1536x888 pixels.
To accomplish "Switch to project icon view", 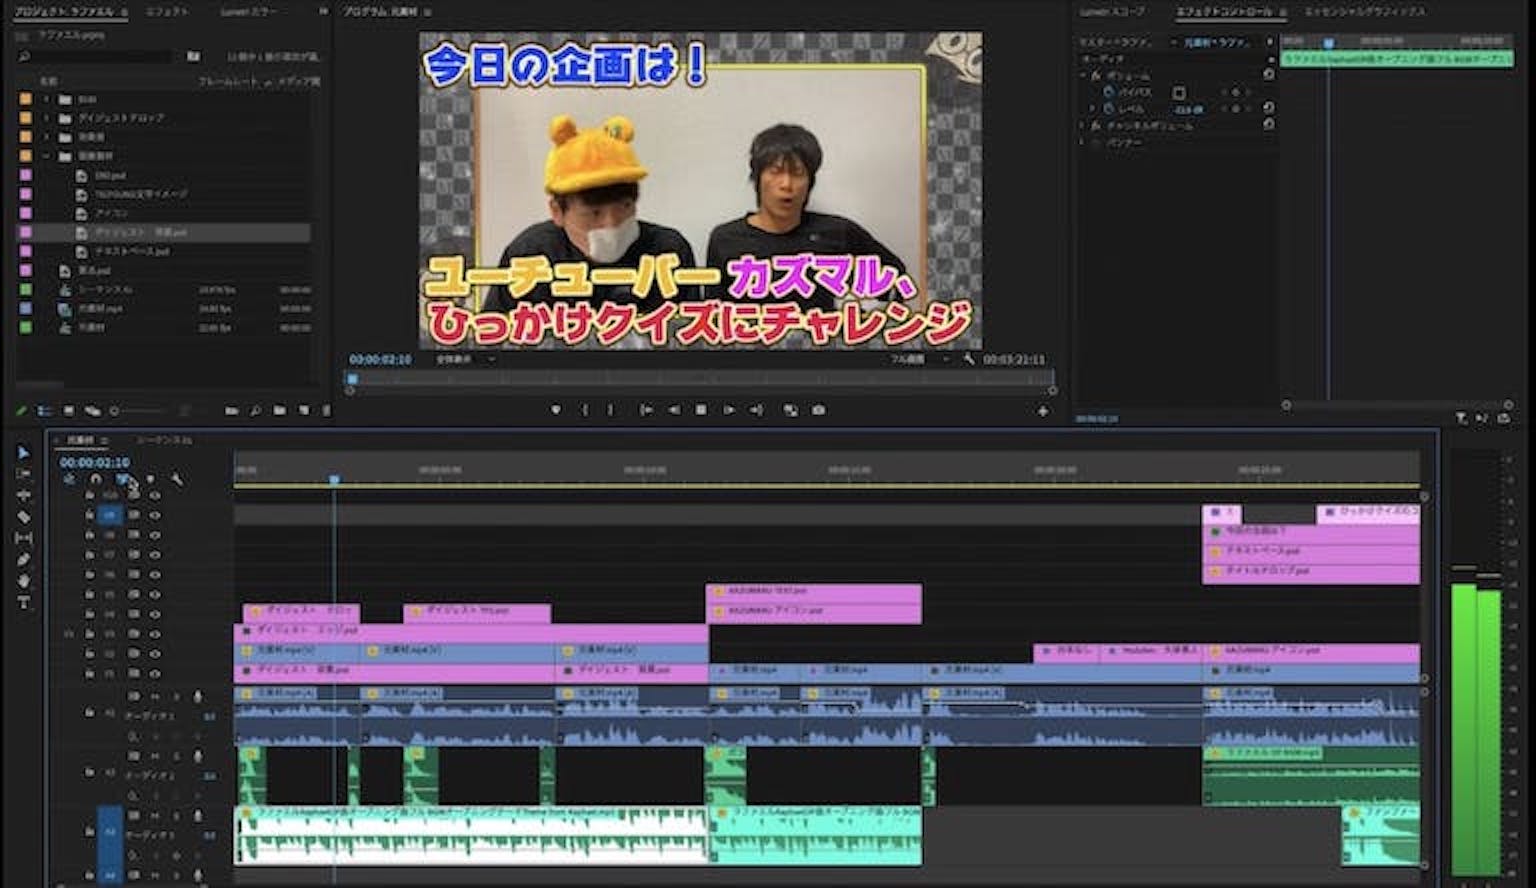I will pos(69,411).
